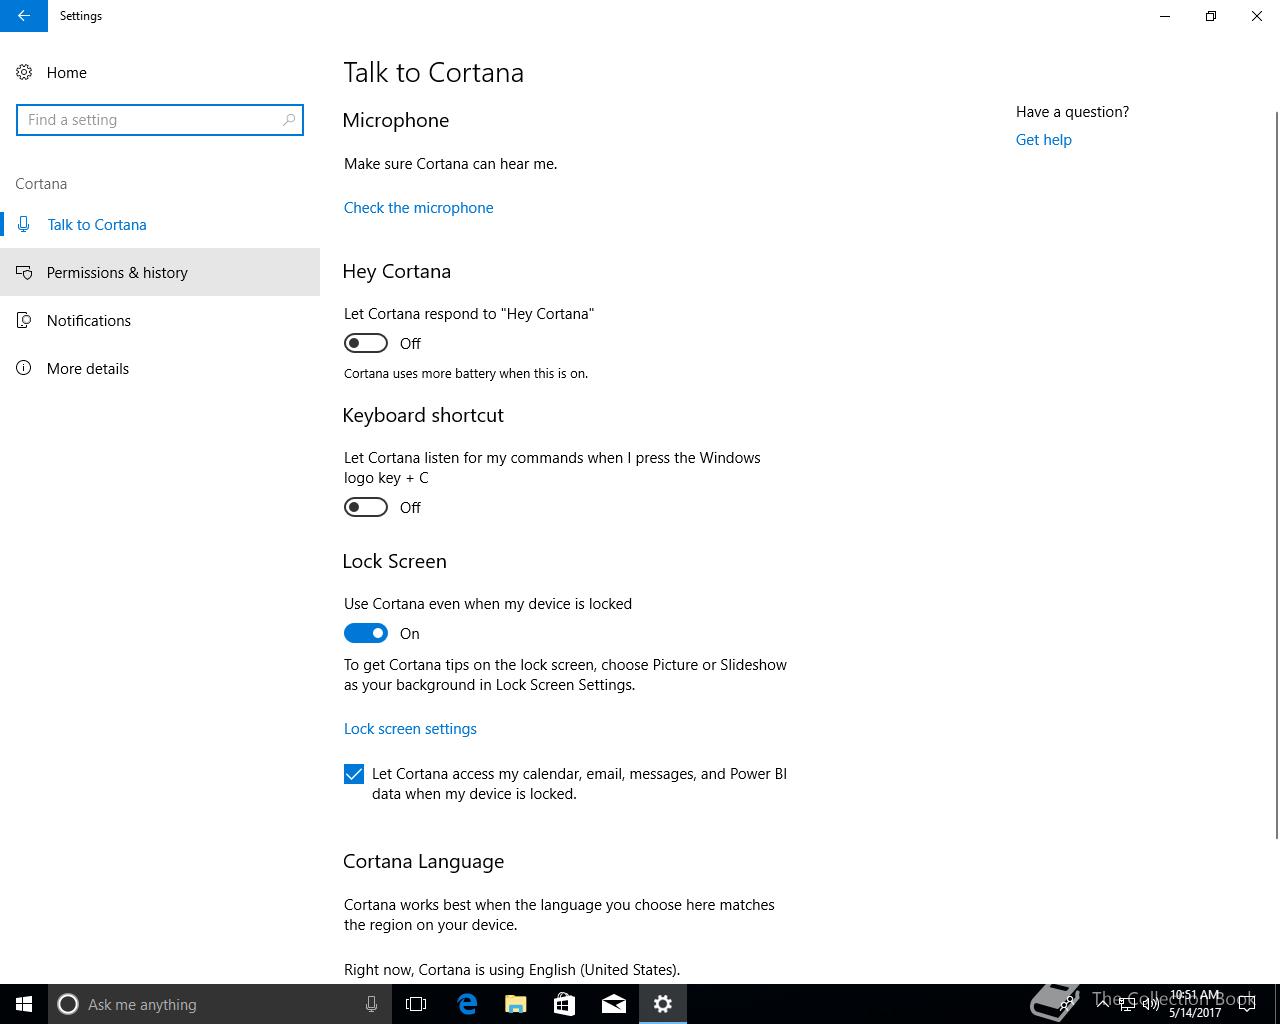Click the Cortana circle icon in taskbar
The width and height of the screenshot is (1280, 1024).
(68, 1004)
